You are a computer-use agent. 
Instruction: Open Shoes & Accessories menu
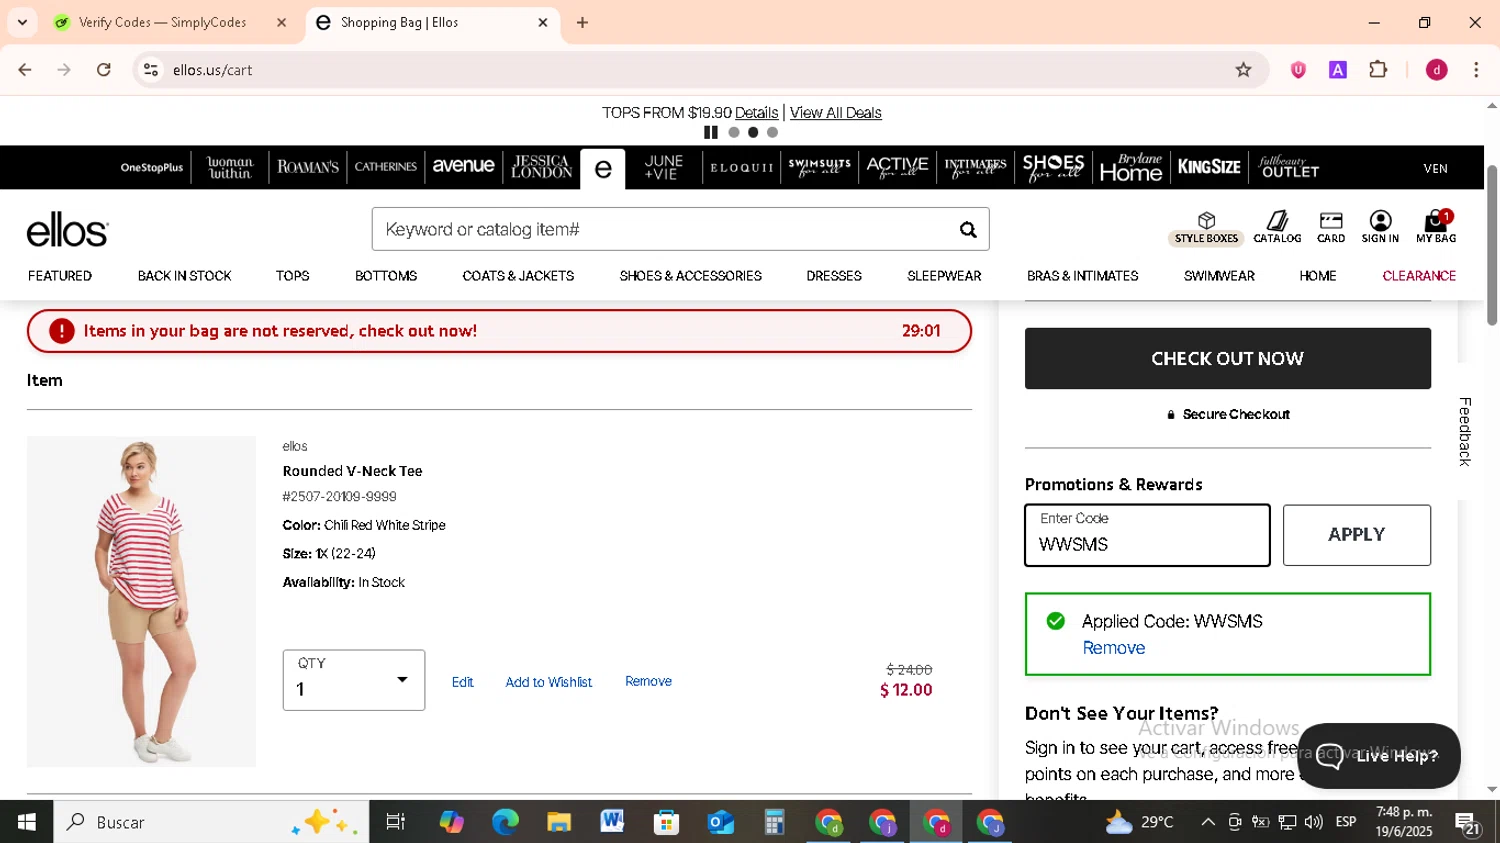tap(690, 276)
